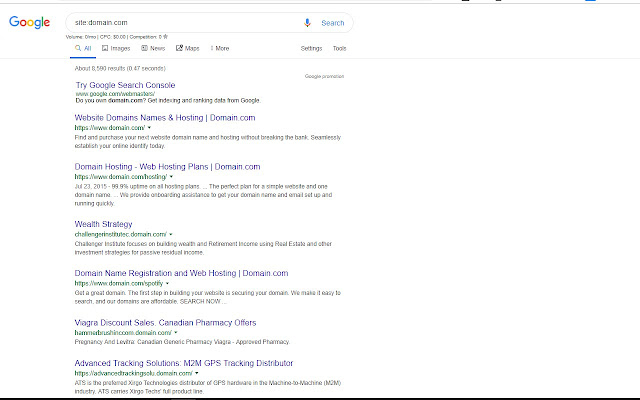Click the newspaper icon on News tab
The image size is (640, 400).
click(144, 48)
